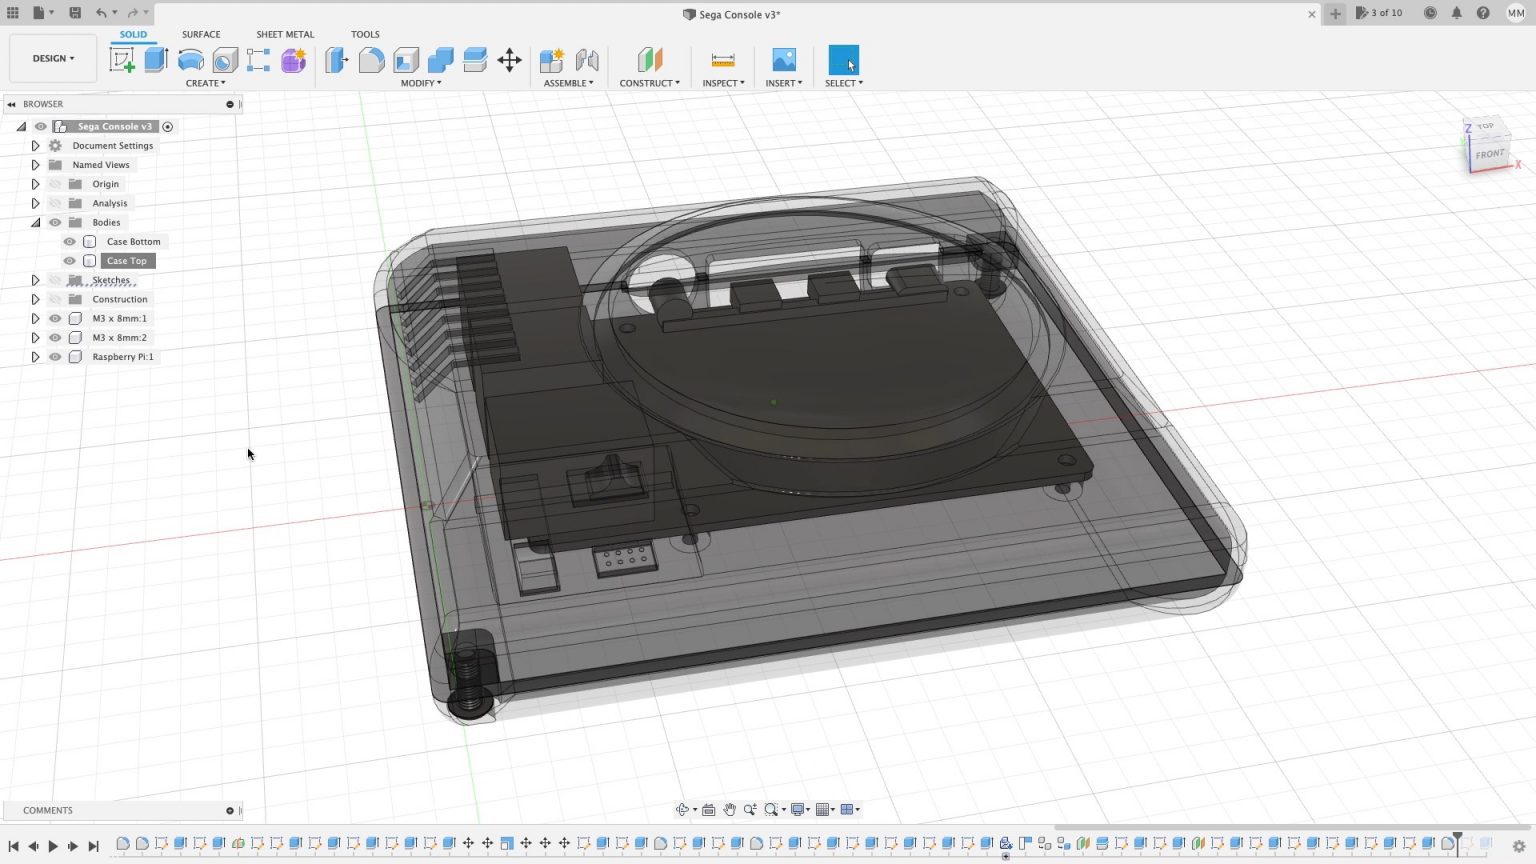
Task: Collapse the Bodies folder
Action: (x=35, y=222)
